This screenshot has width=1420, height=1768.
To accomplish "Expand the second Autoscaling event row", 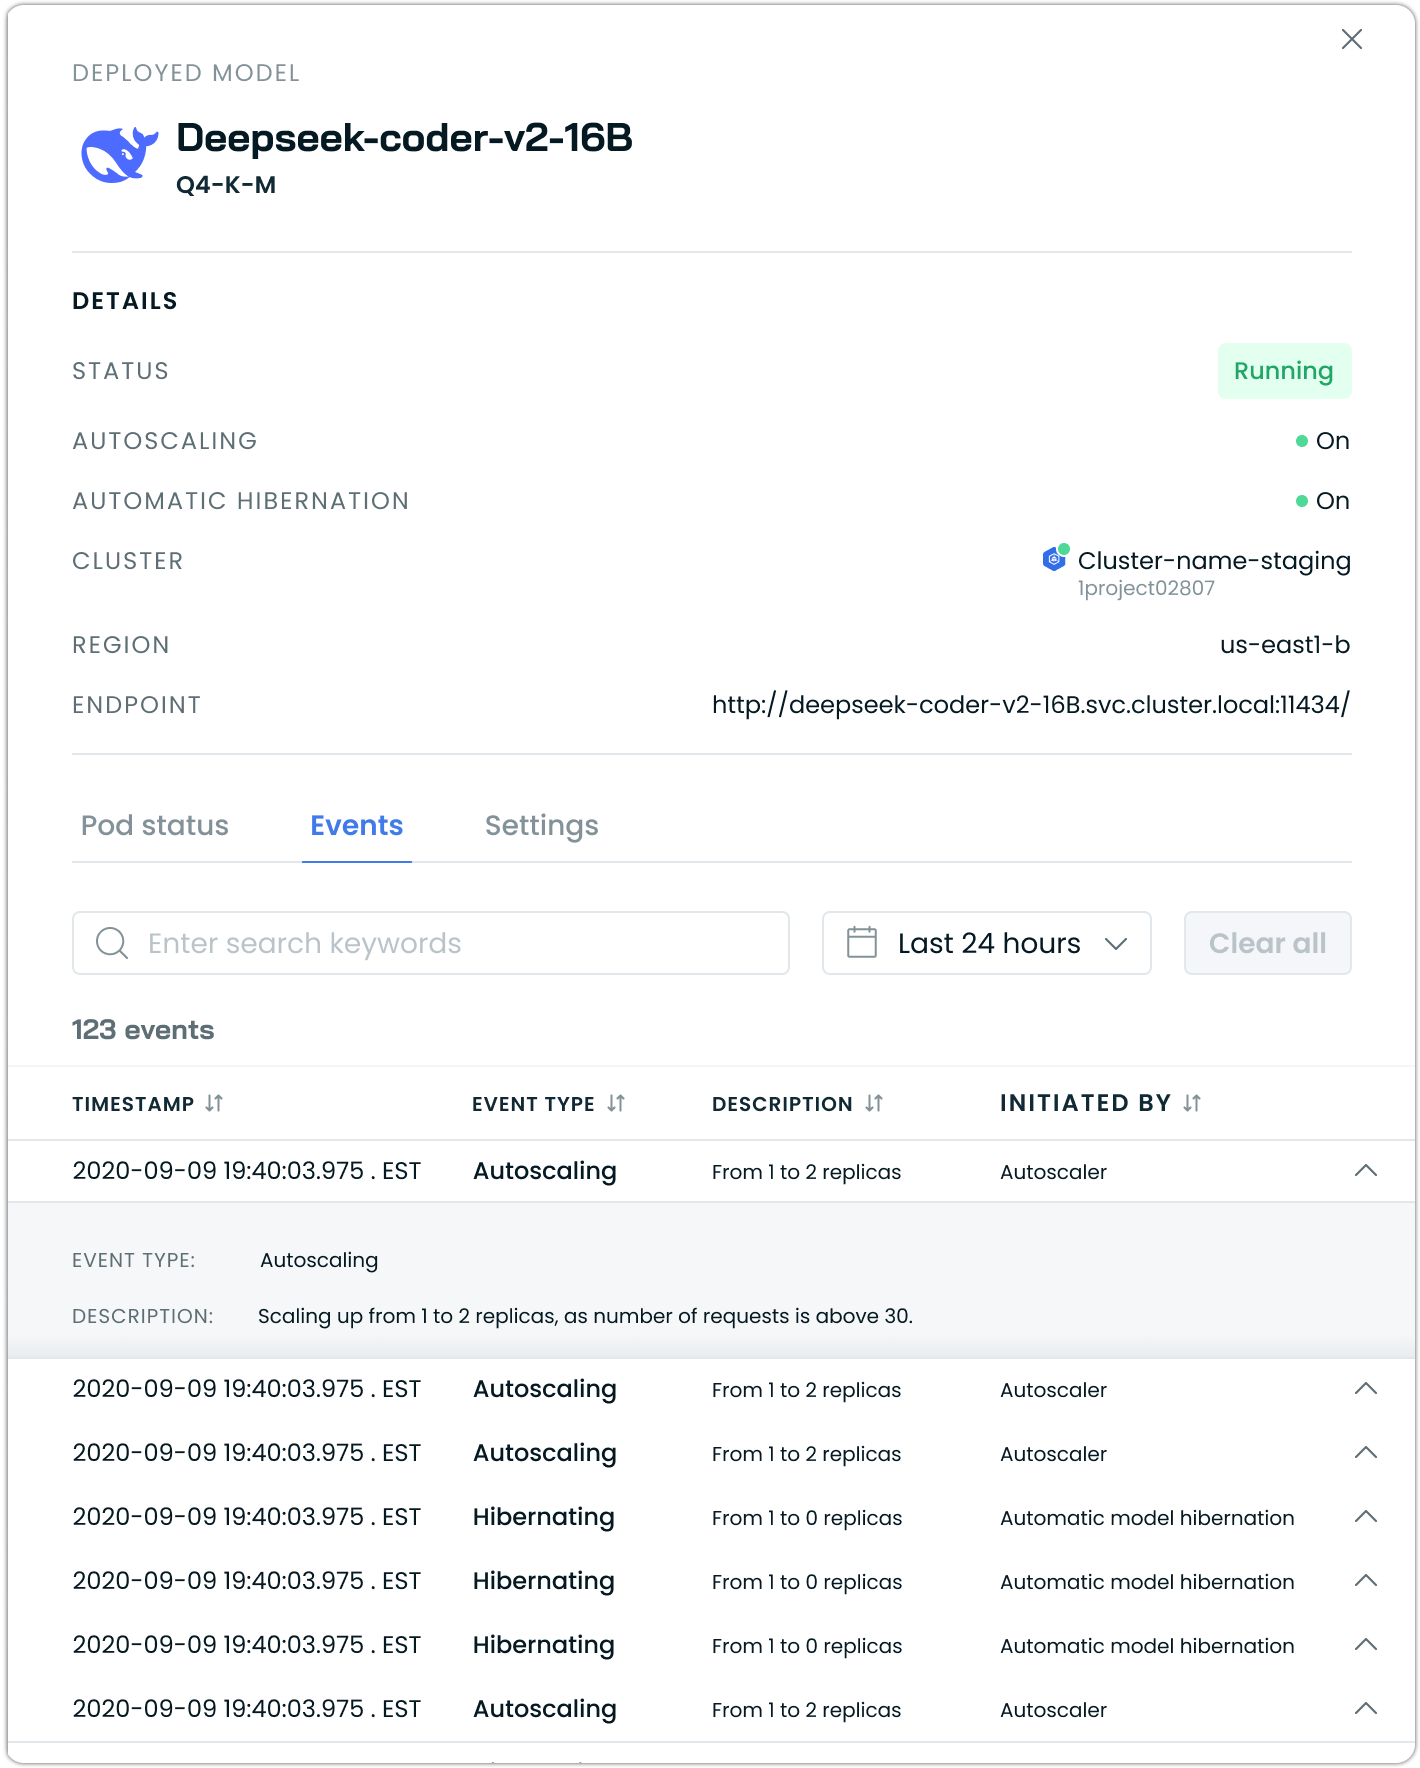I will click(1366, 1389).
